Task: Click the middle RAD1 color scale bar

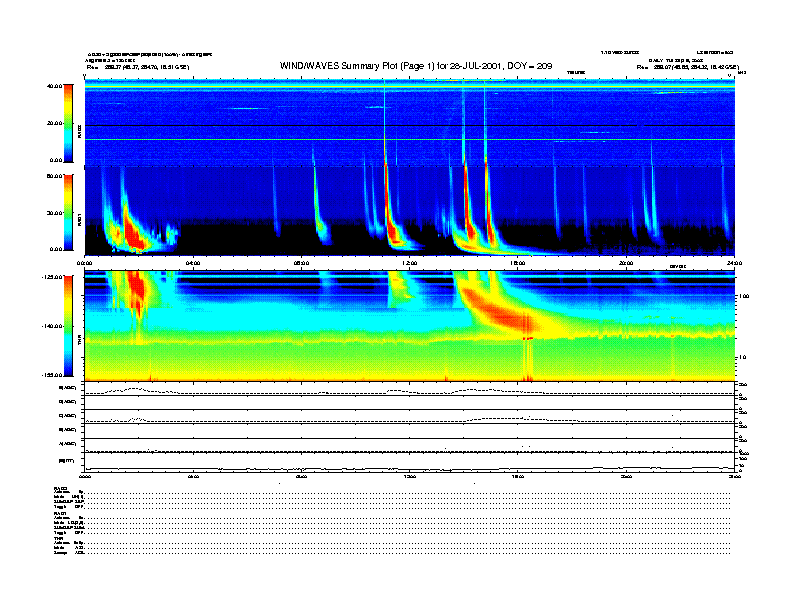Action: (68, 212)
